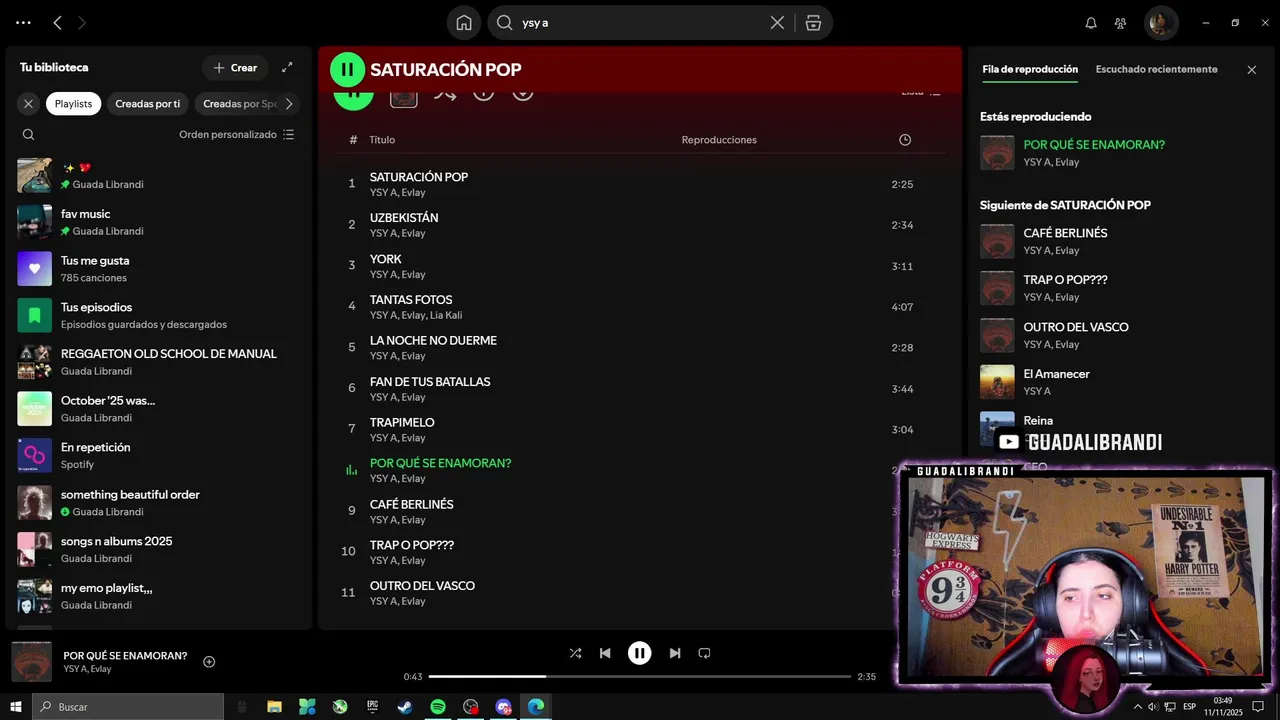Open 'songs n albums 2025' playlist
This screenshot has height=720, width=1280.
pyautogui.click(x=160, y=549)
